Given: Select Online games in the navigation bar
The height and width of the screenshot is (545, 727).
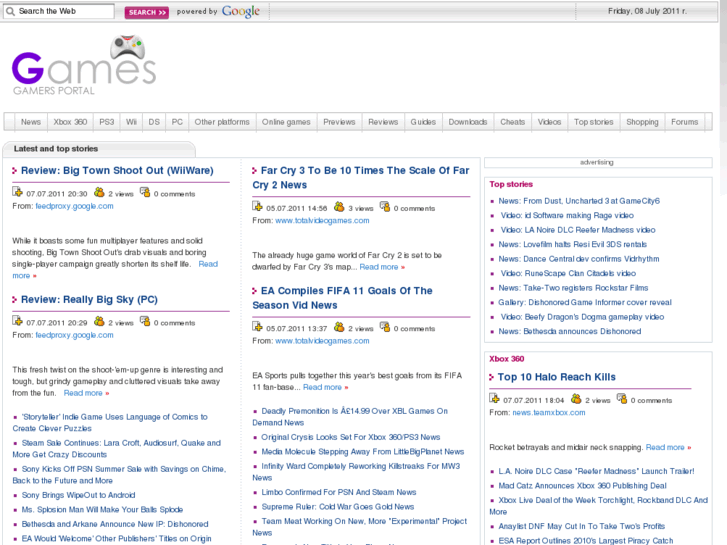Looking at the screenshot, I should (286, 122).
